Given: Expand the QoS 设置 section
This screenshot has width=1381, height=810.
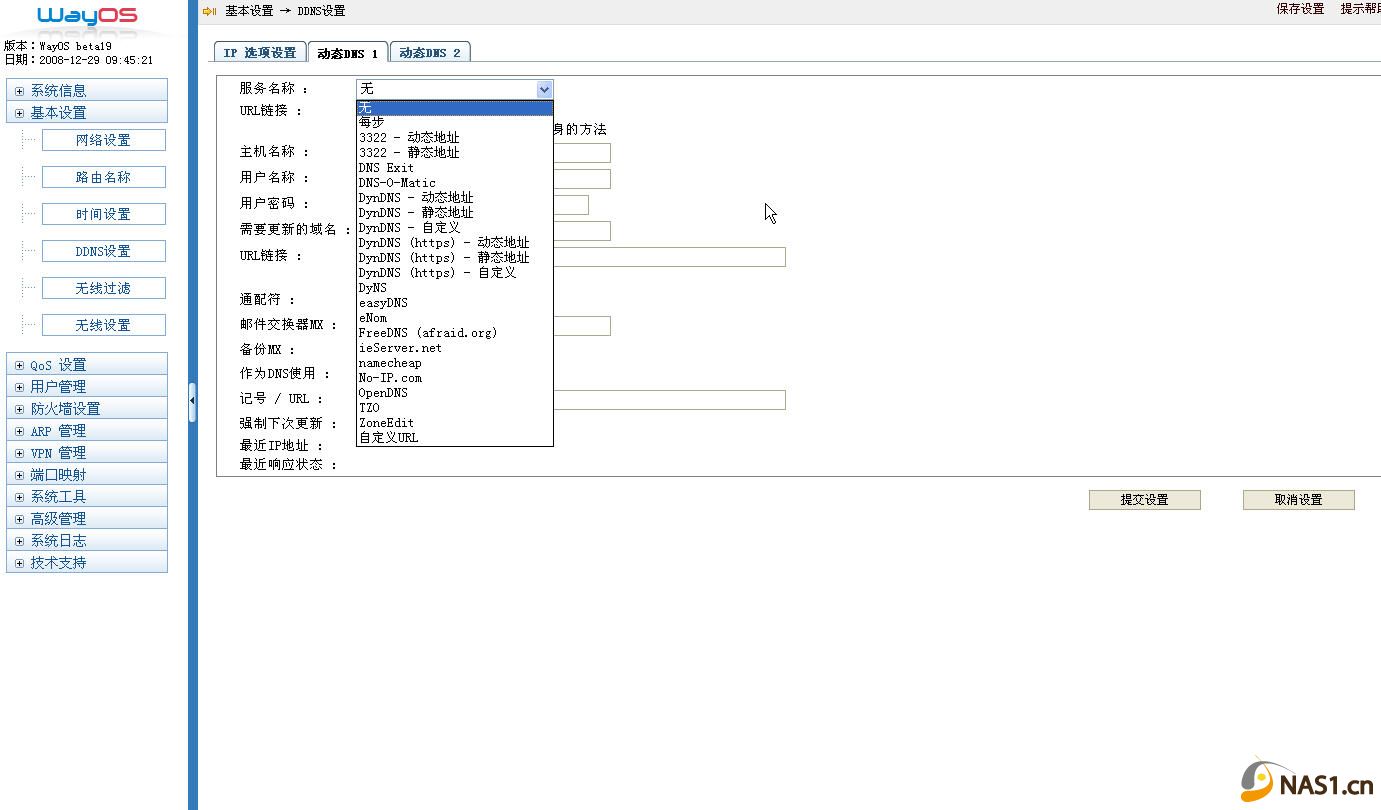Looking at the screenshot, I should click(x=86, y=365).
